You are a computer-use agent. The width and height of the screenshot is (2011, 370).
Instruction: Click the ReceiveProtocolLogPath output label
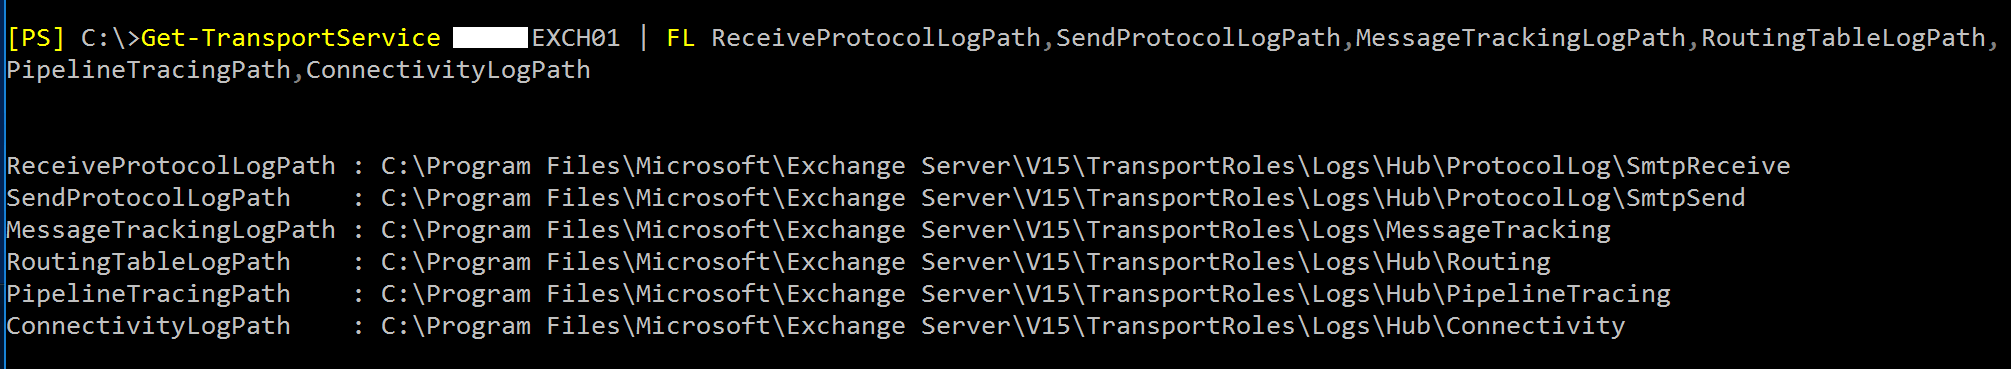tap(171, 166)
